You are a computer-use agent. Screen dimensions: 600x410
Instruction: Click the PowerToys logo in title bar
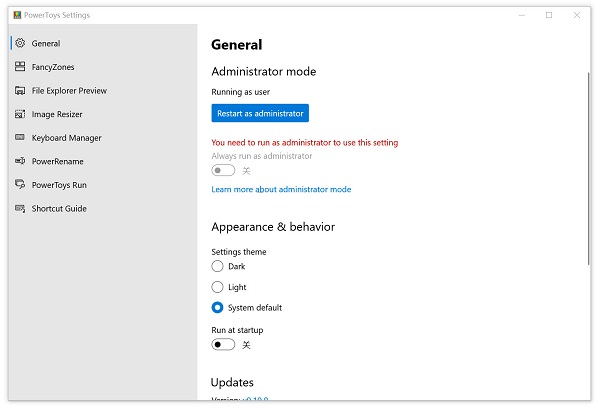(x=17, y=15)
